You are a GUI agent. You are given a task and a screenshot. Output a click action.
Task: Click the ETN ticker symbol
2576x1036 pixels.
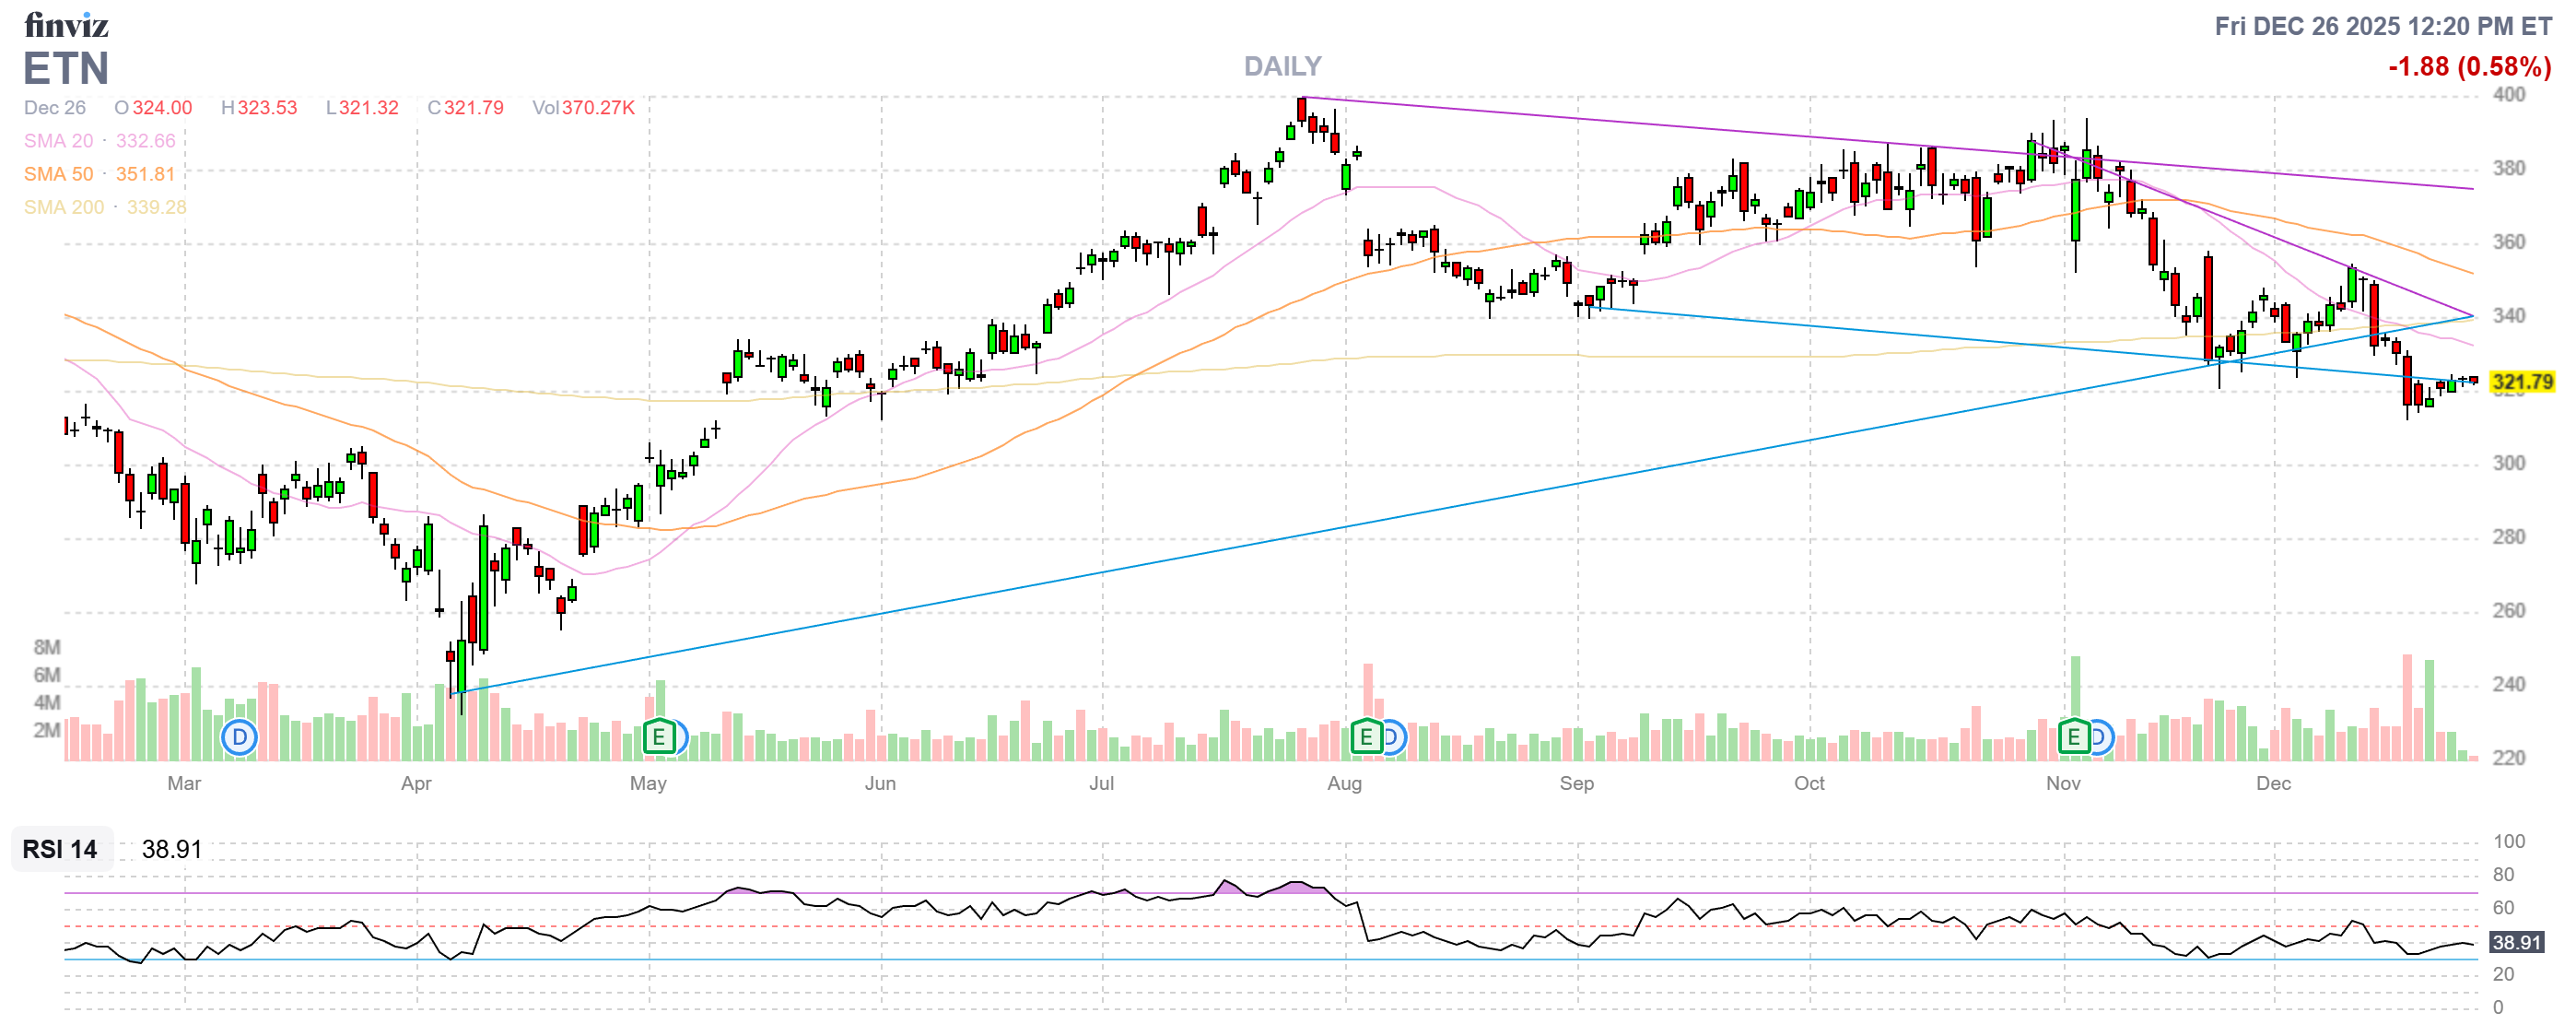(66, 69)
